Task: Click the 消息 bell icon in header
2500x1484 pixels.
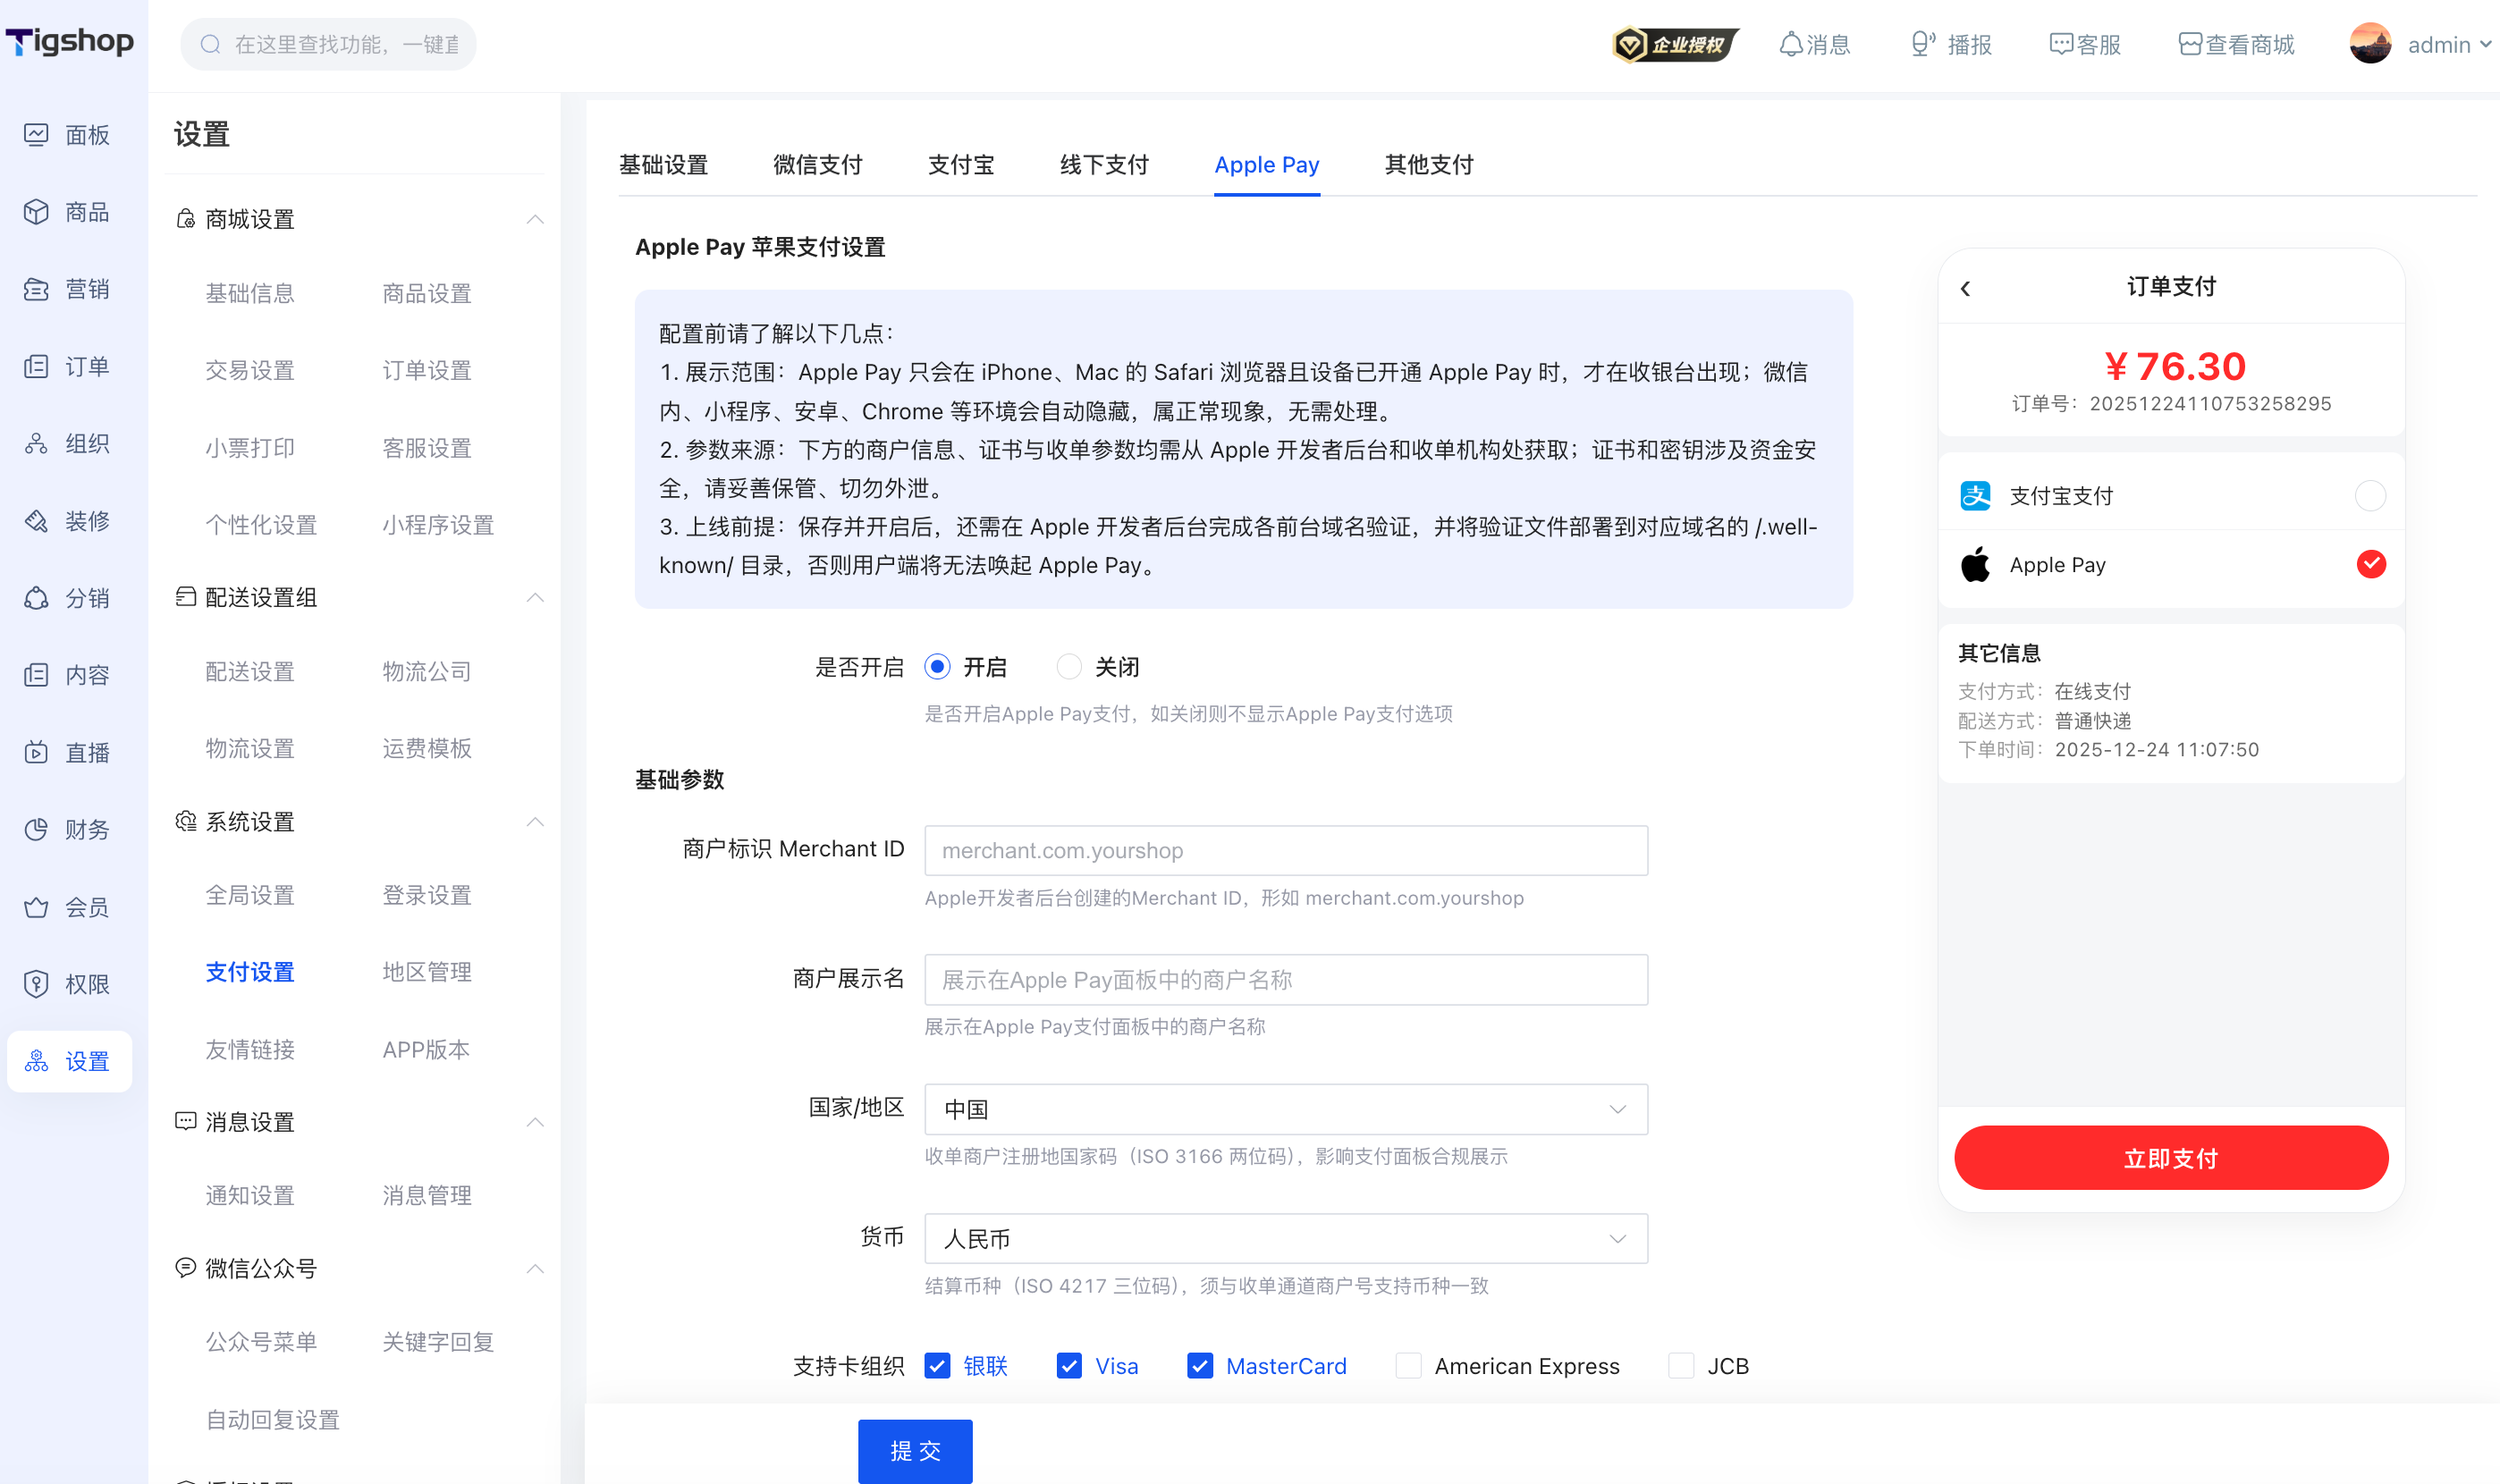Action: click(1791, 44)
